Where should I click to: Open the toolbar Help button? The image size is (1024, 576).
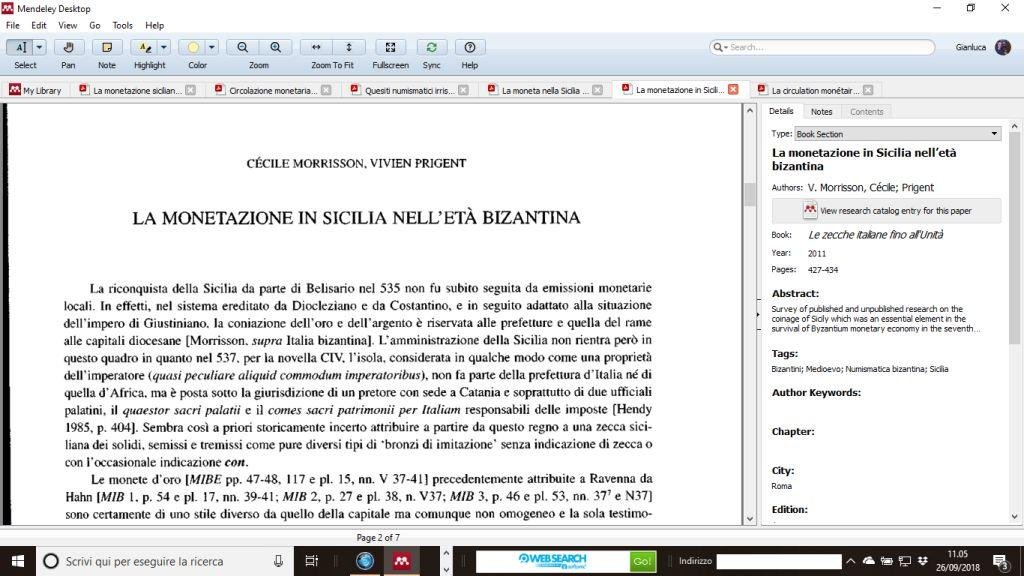(470, 48)
